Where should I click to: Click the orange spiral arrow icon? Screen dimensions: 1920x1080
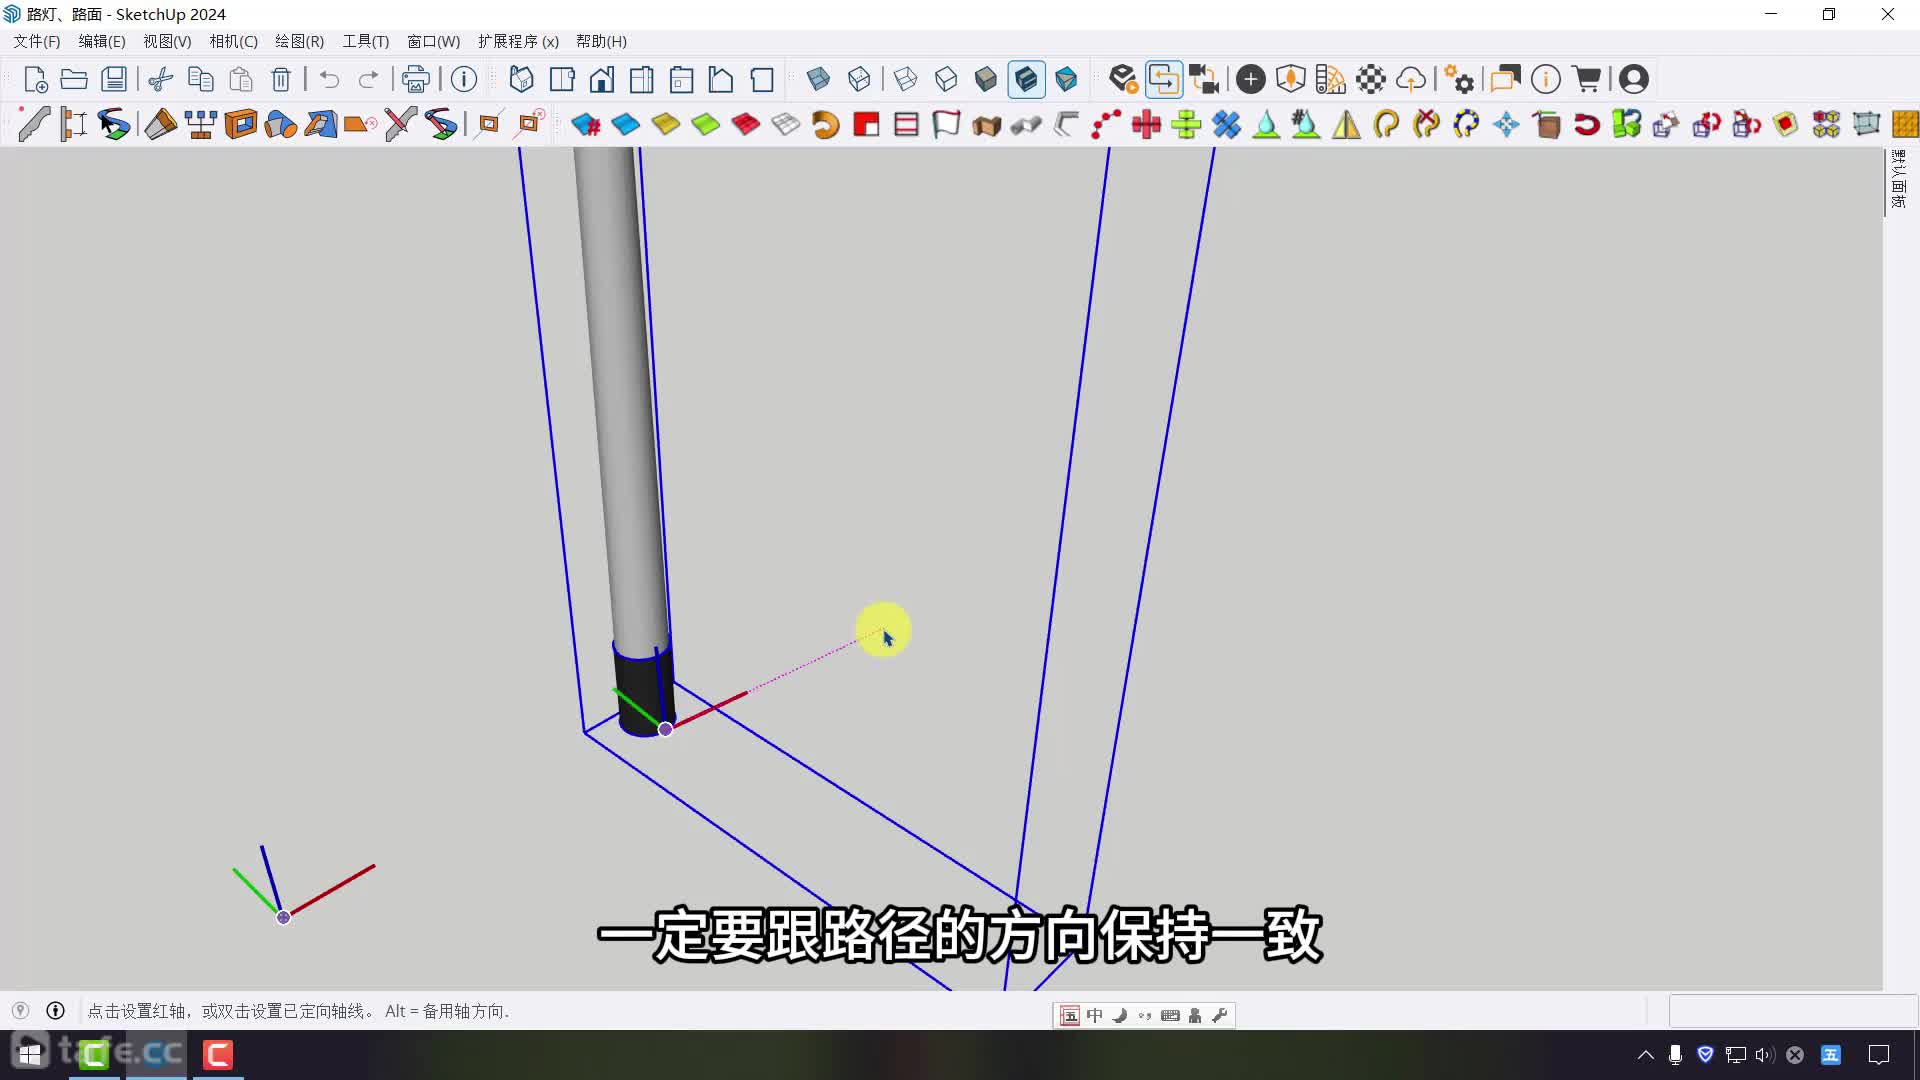point(826,124)
